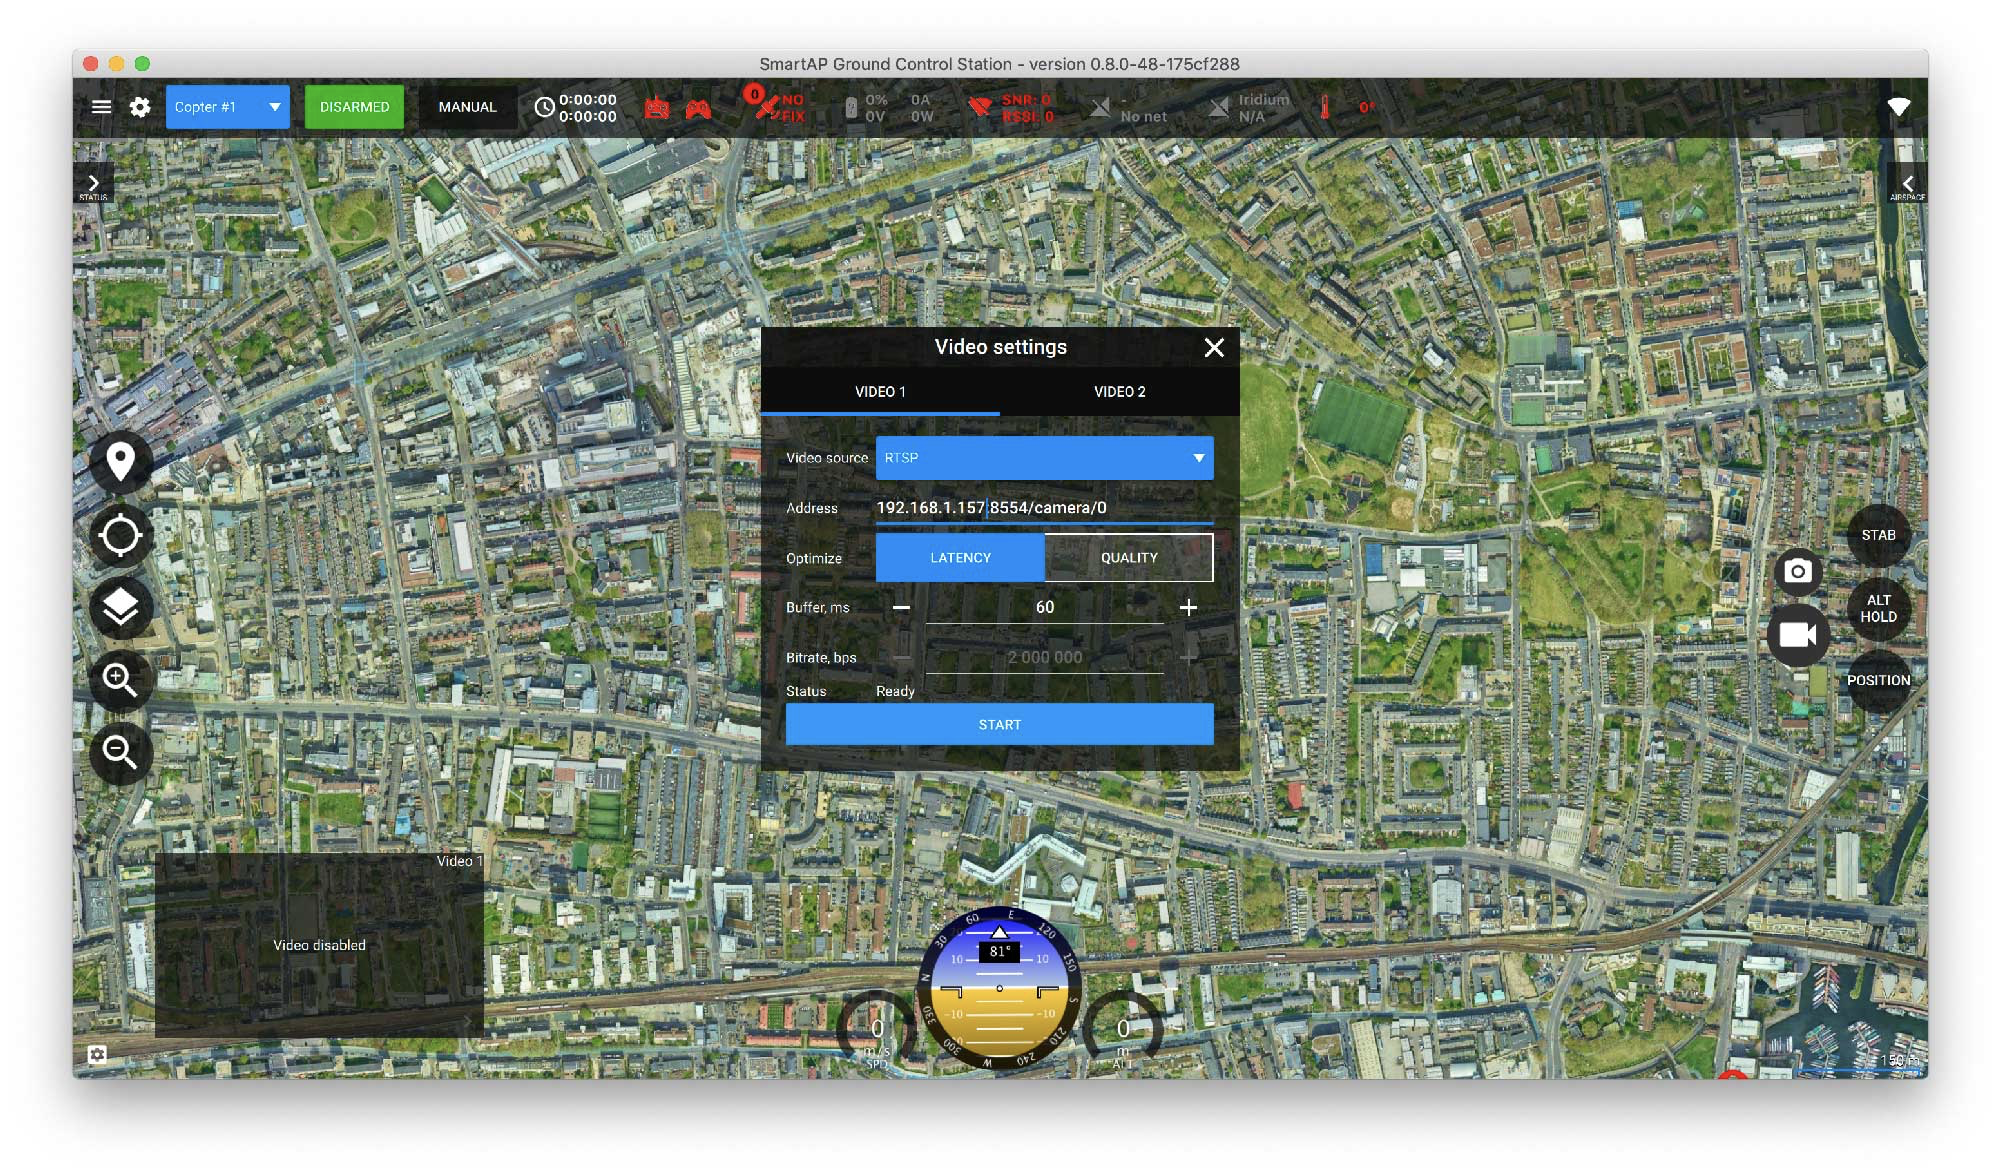2000x1174 pixels.
Task: Expand the STATUS side panel
Action: pyautogui.click(x=93, y=185)
